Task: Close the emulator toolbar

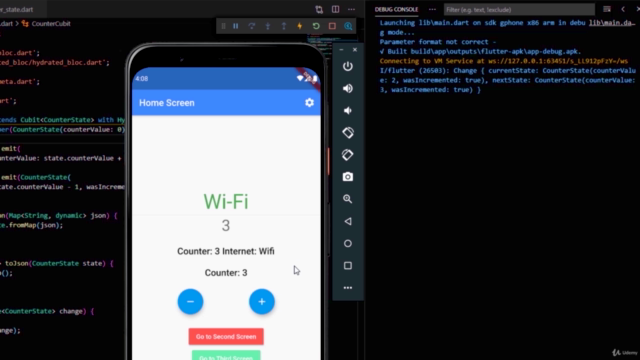Action: point(355,49)
